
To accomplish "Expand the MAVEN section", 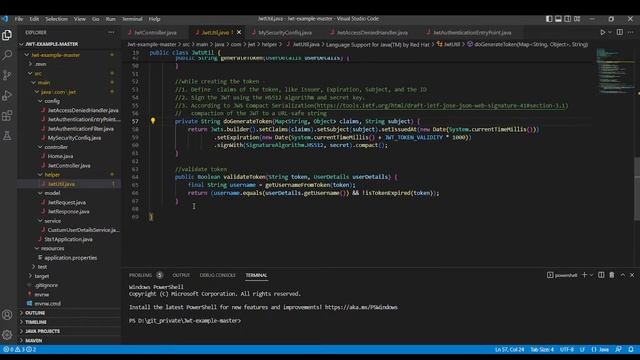I will coord(33,340).
